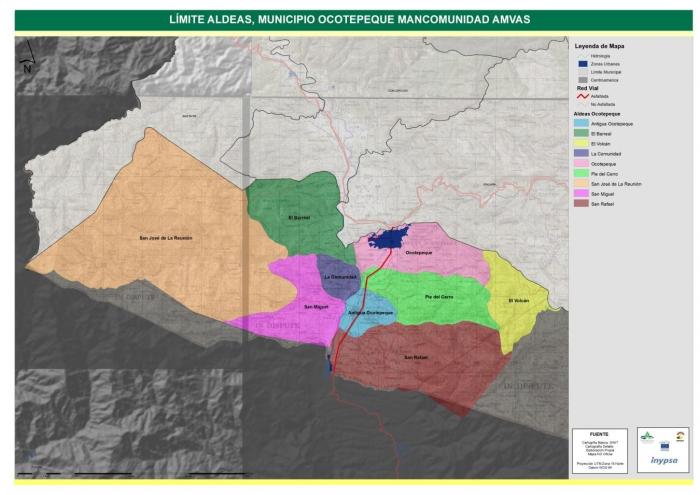Click the green map title banner

click(x=350, y=19)
